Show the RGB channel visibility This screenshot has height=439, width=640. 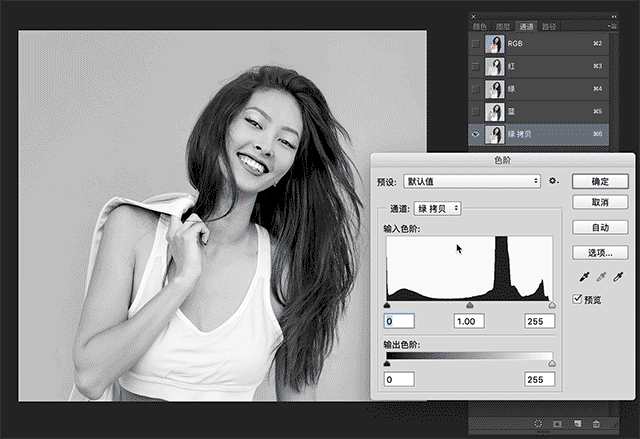[x=475, y=45]
